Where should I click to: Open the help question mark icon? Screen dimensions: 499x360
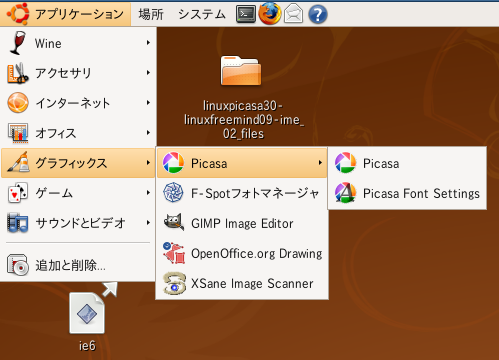(318, 14)
